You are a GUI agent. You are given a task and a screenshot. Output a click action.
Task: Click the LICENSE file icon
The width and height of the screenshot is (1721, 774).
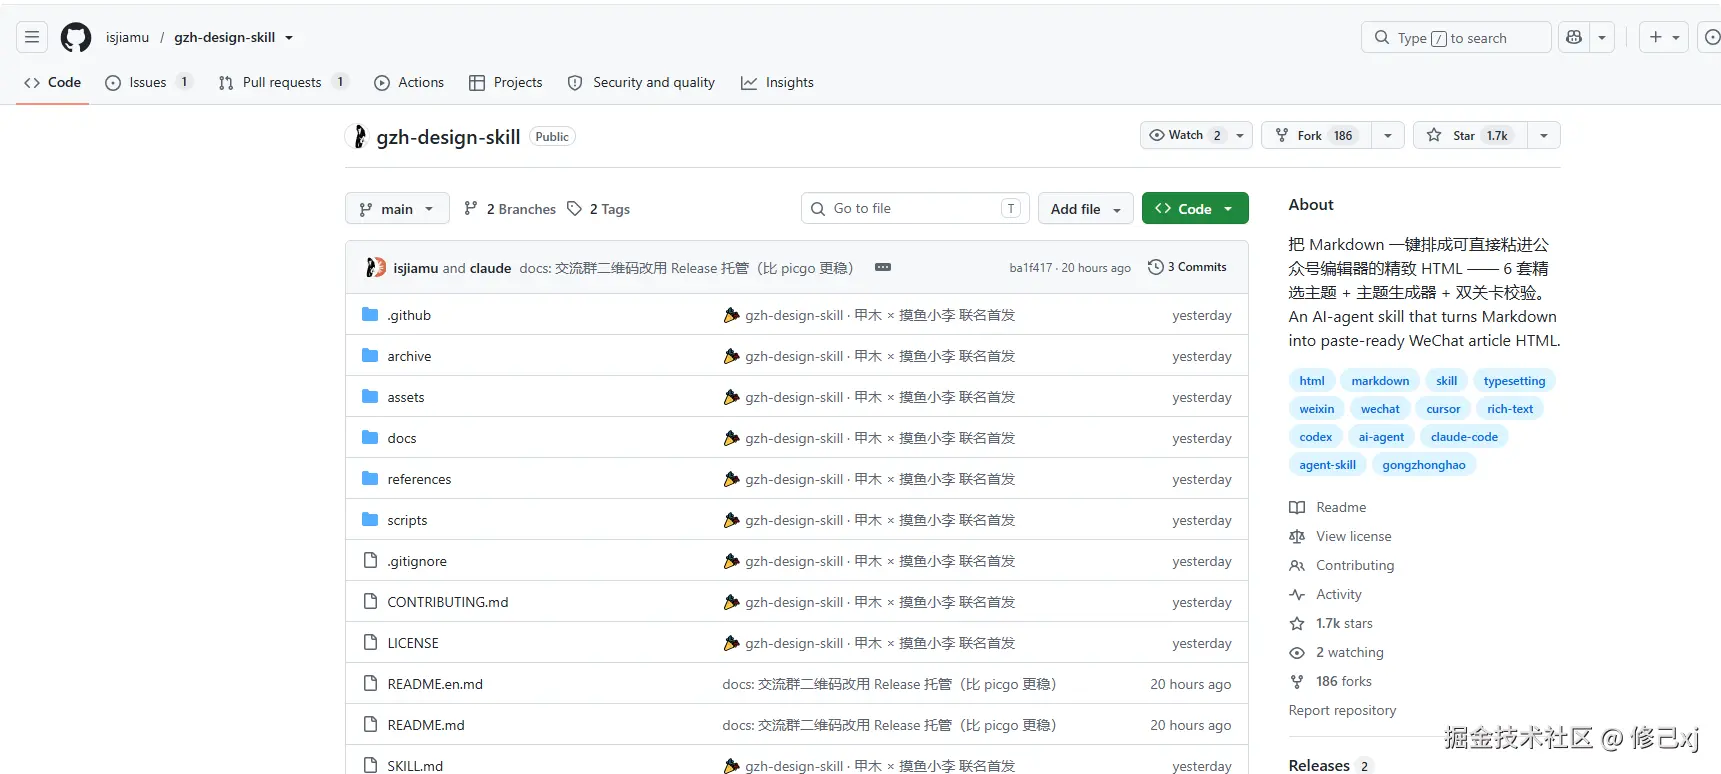point(370,643)
